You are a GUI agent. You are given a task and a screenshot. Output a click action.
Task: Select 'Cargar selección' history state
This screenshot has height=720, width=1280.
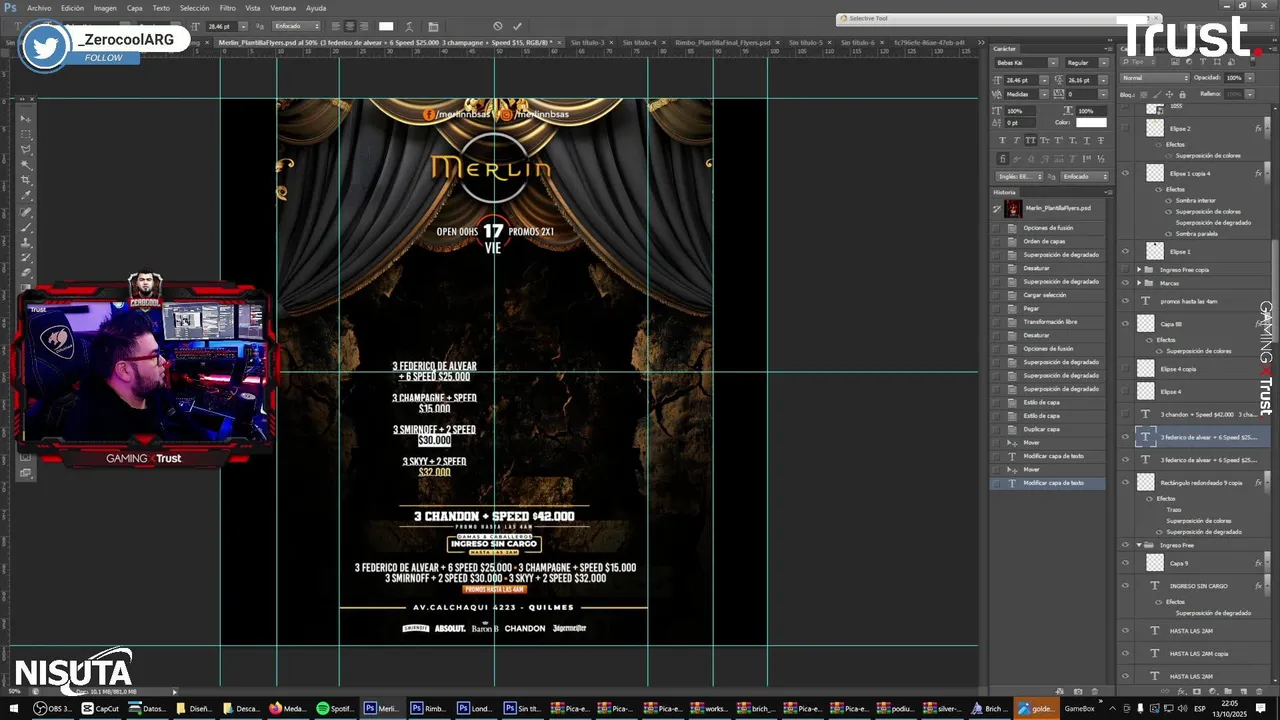pos(1044,295)
